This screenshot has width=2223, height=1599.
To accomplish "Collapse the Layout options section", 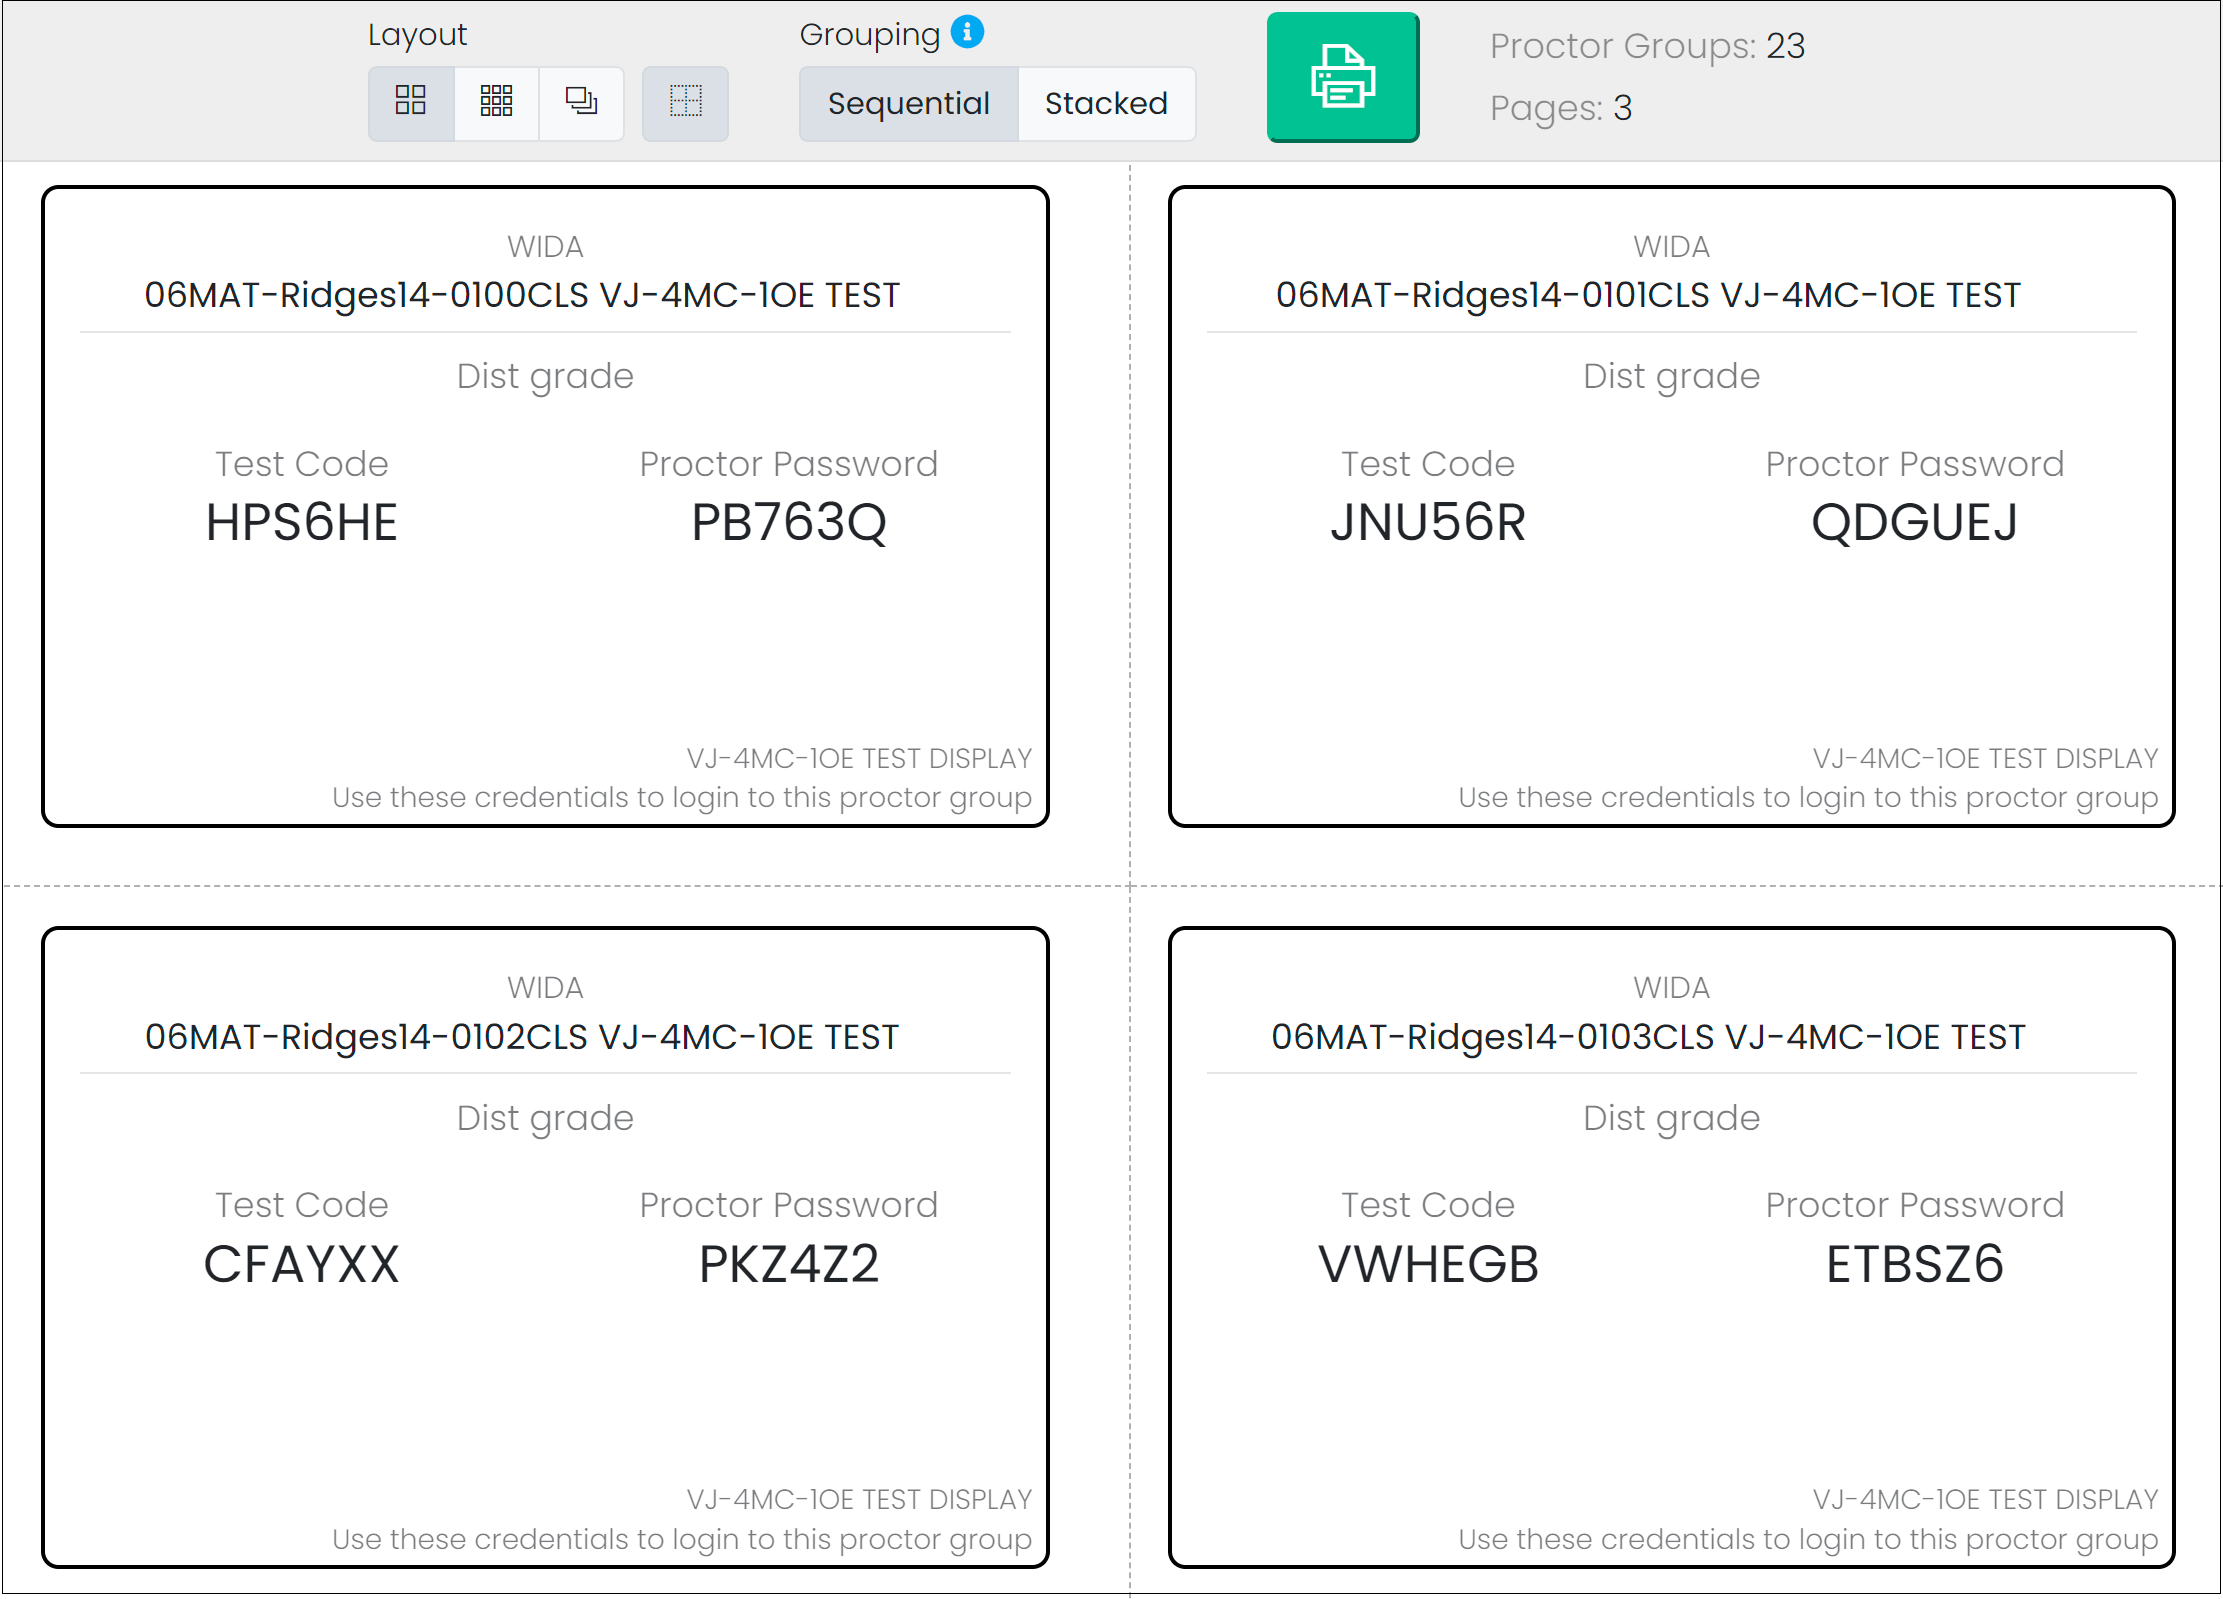I will (417, 33).
